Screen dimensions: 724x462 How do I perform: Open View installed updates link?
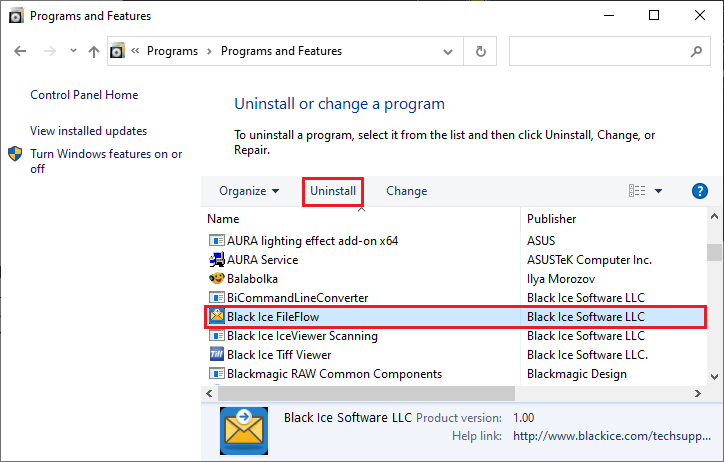(x=89, y=131)
